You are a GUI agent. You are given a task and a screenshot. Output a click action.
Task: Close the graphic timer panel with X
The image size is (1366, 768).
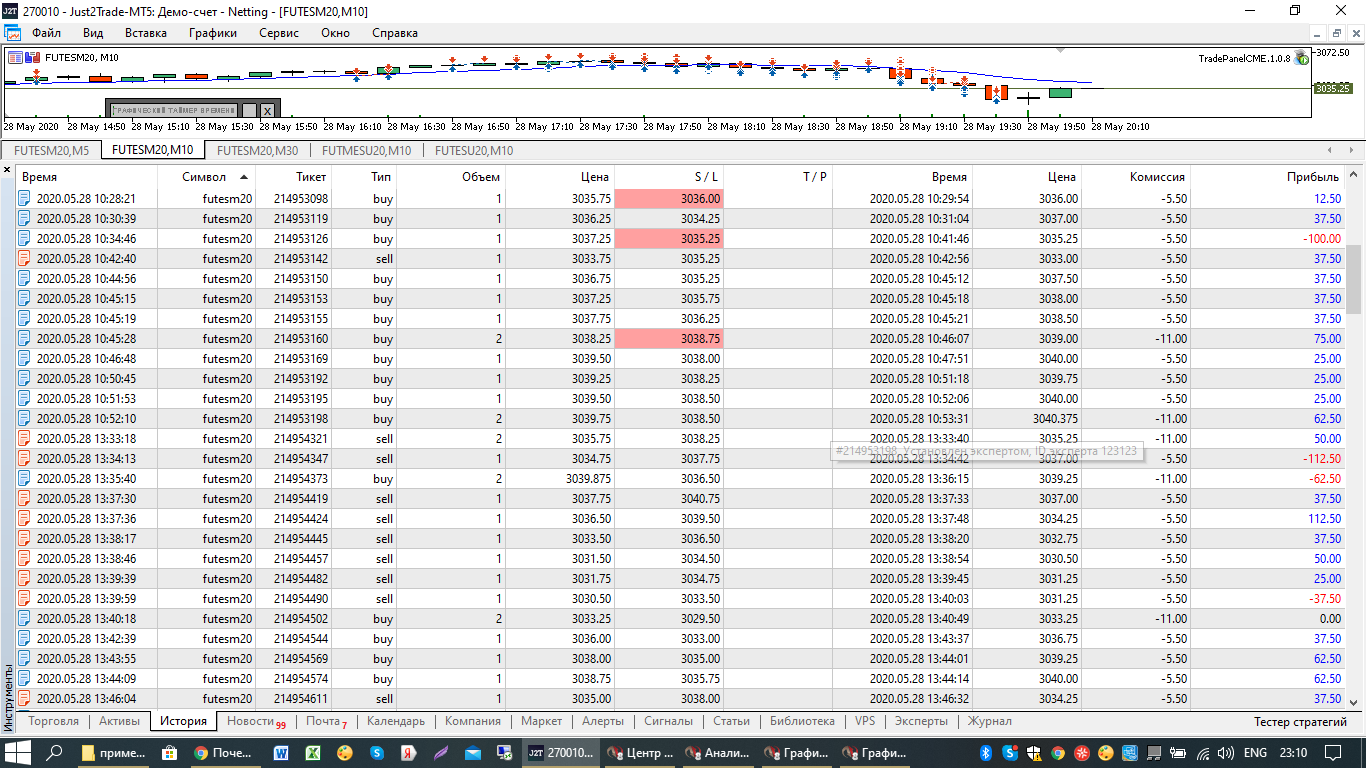coord(267,110)
